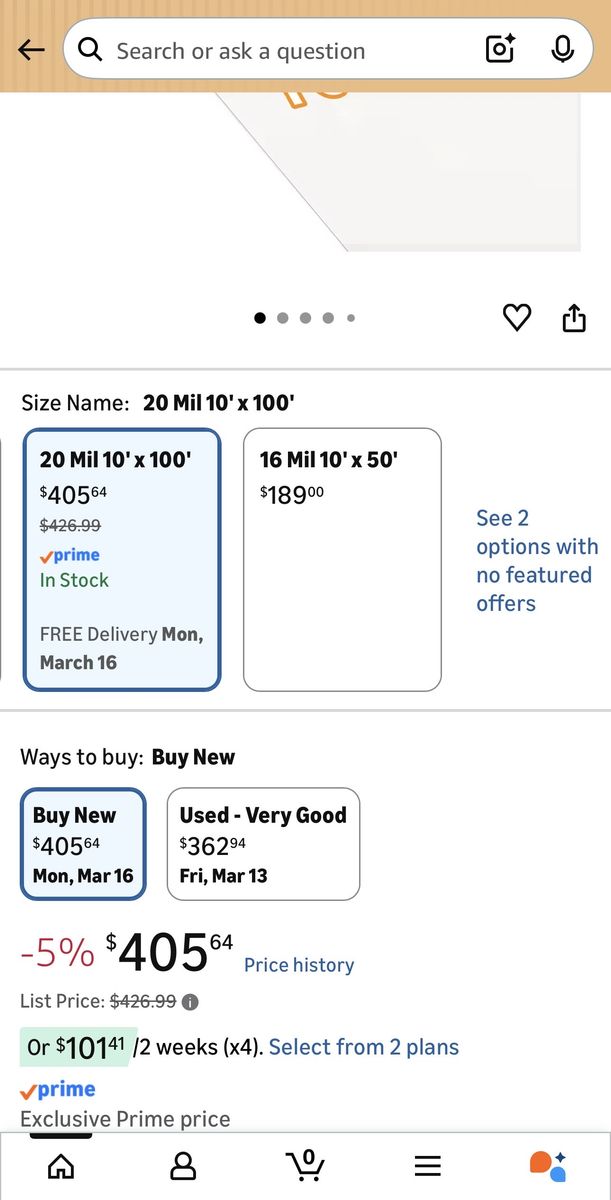Jump to second image carousel dot

click(x=283, y=318)
